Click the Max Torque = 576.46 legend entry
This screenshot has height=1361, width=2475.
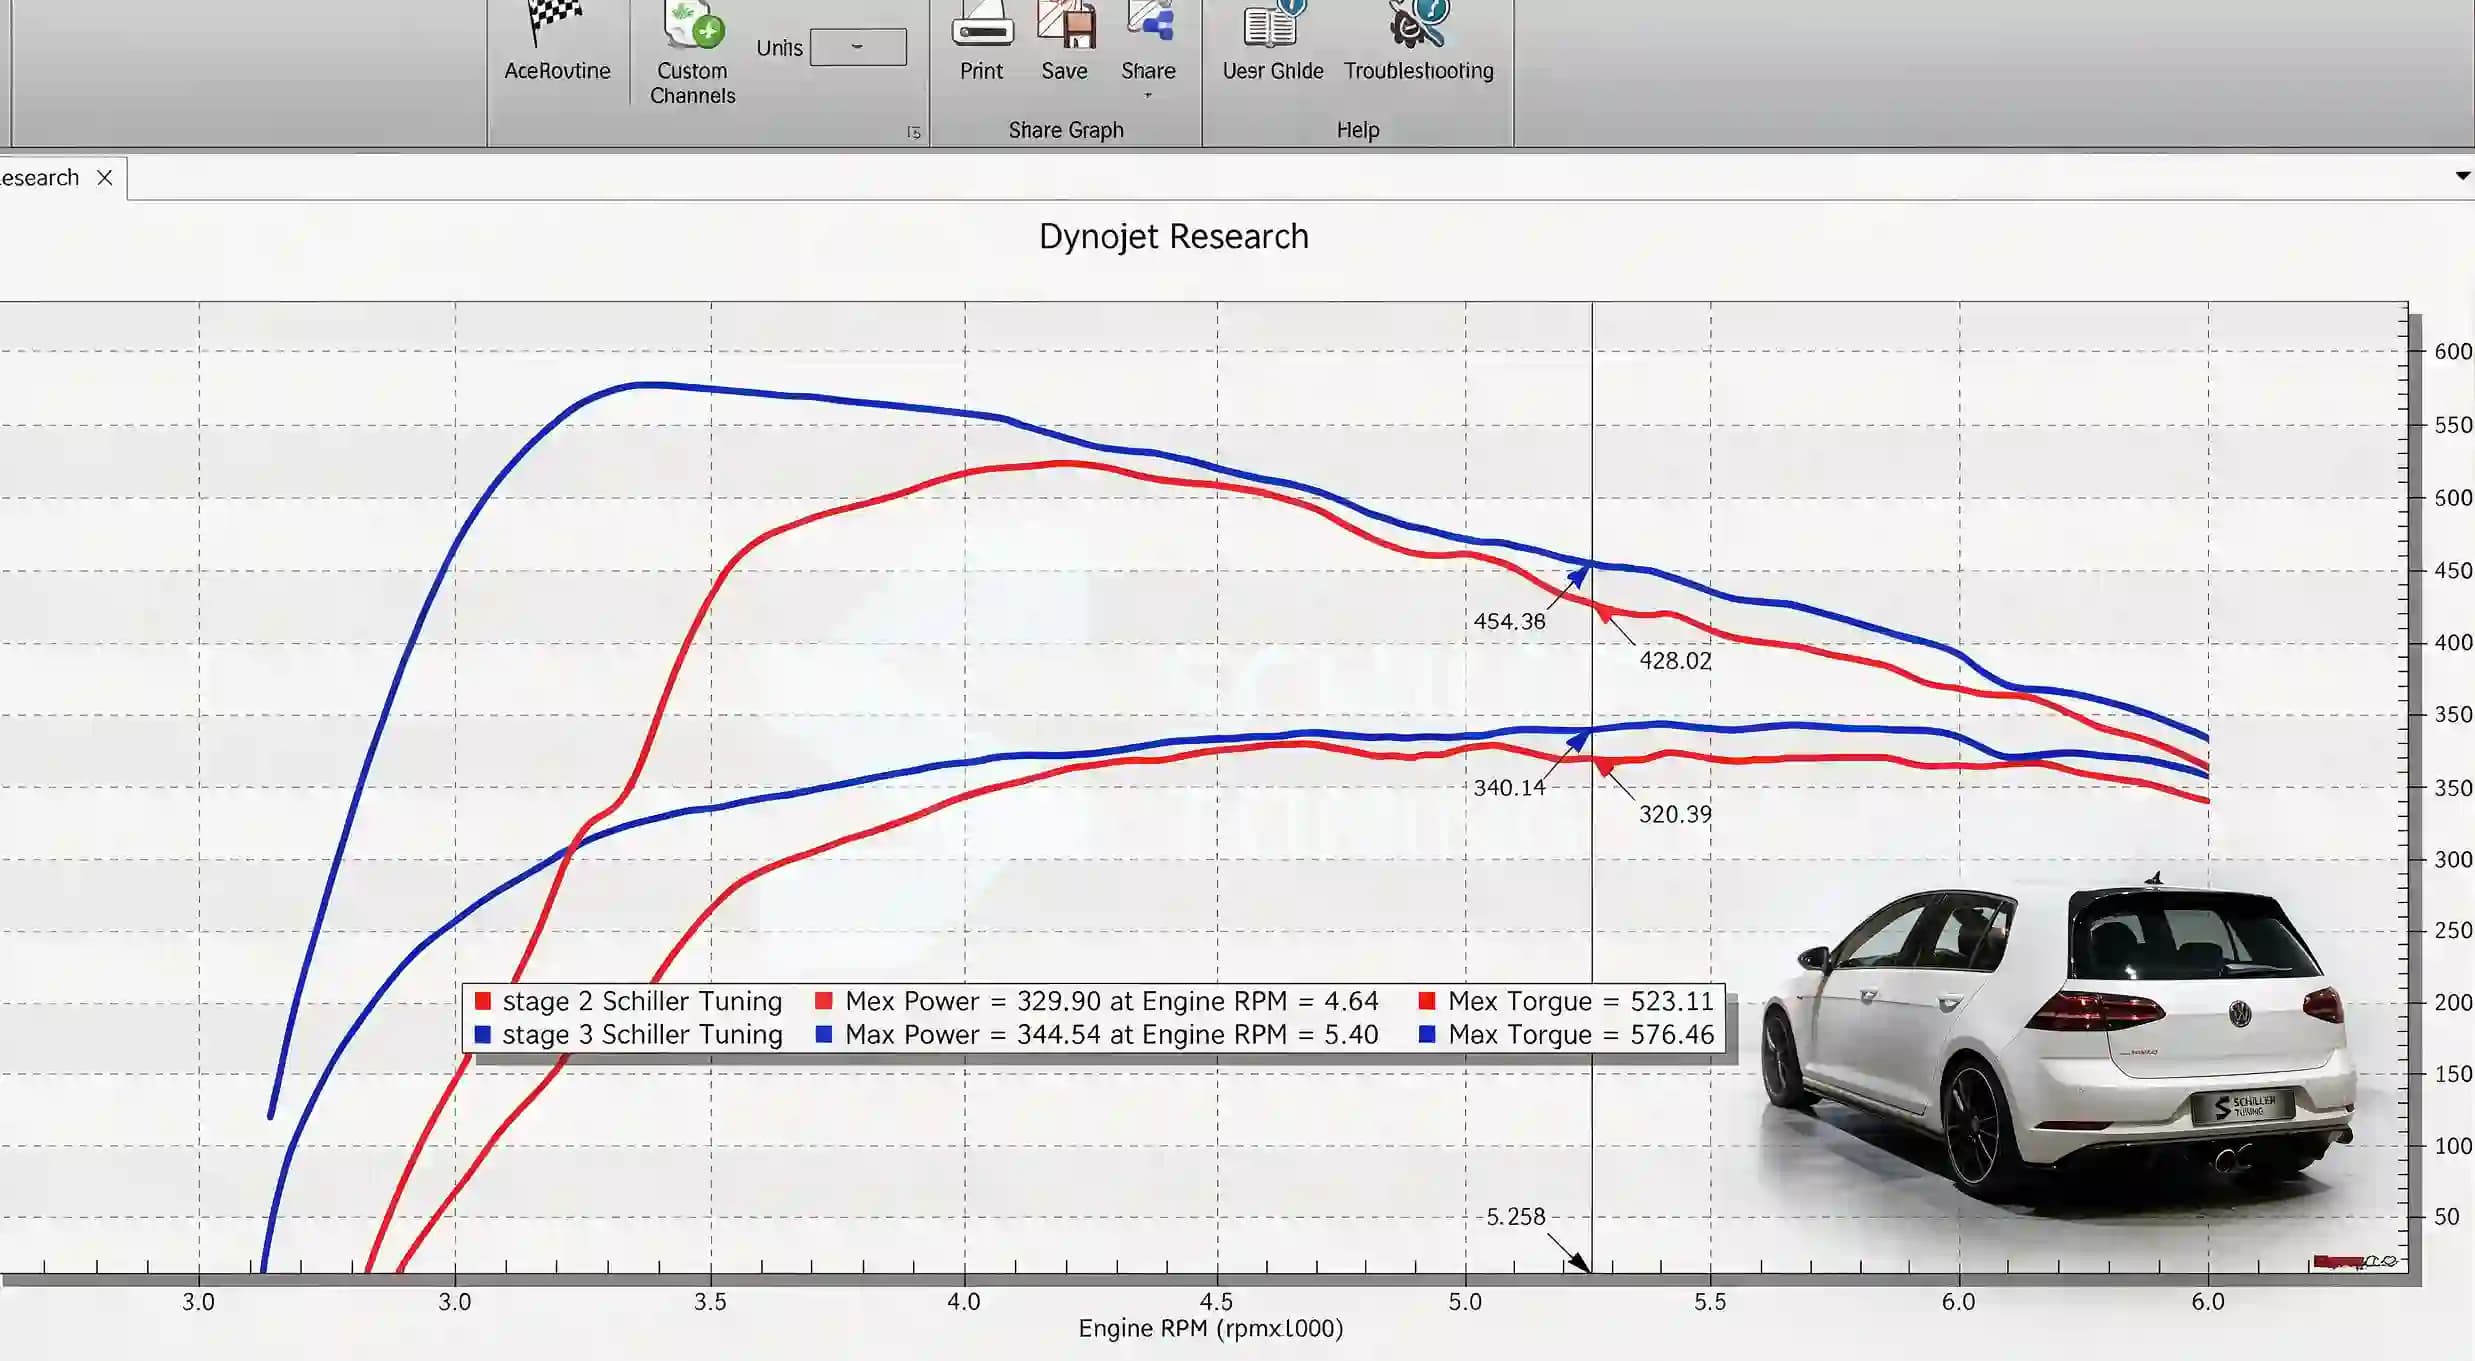pyautogui.click(x=1567, y=1034)
